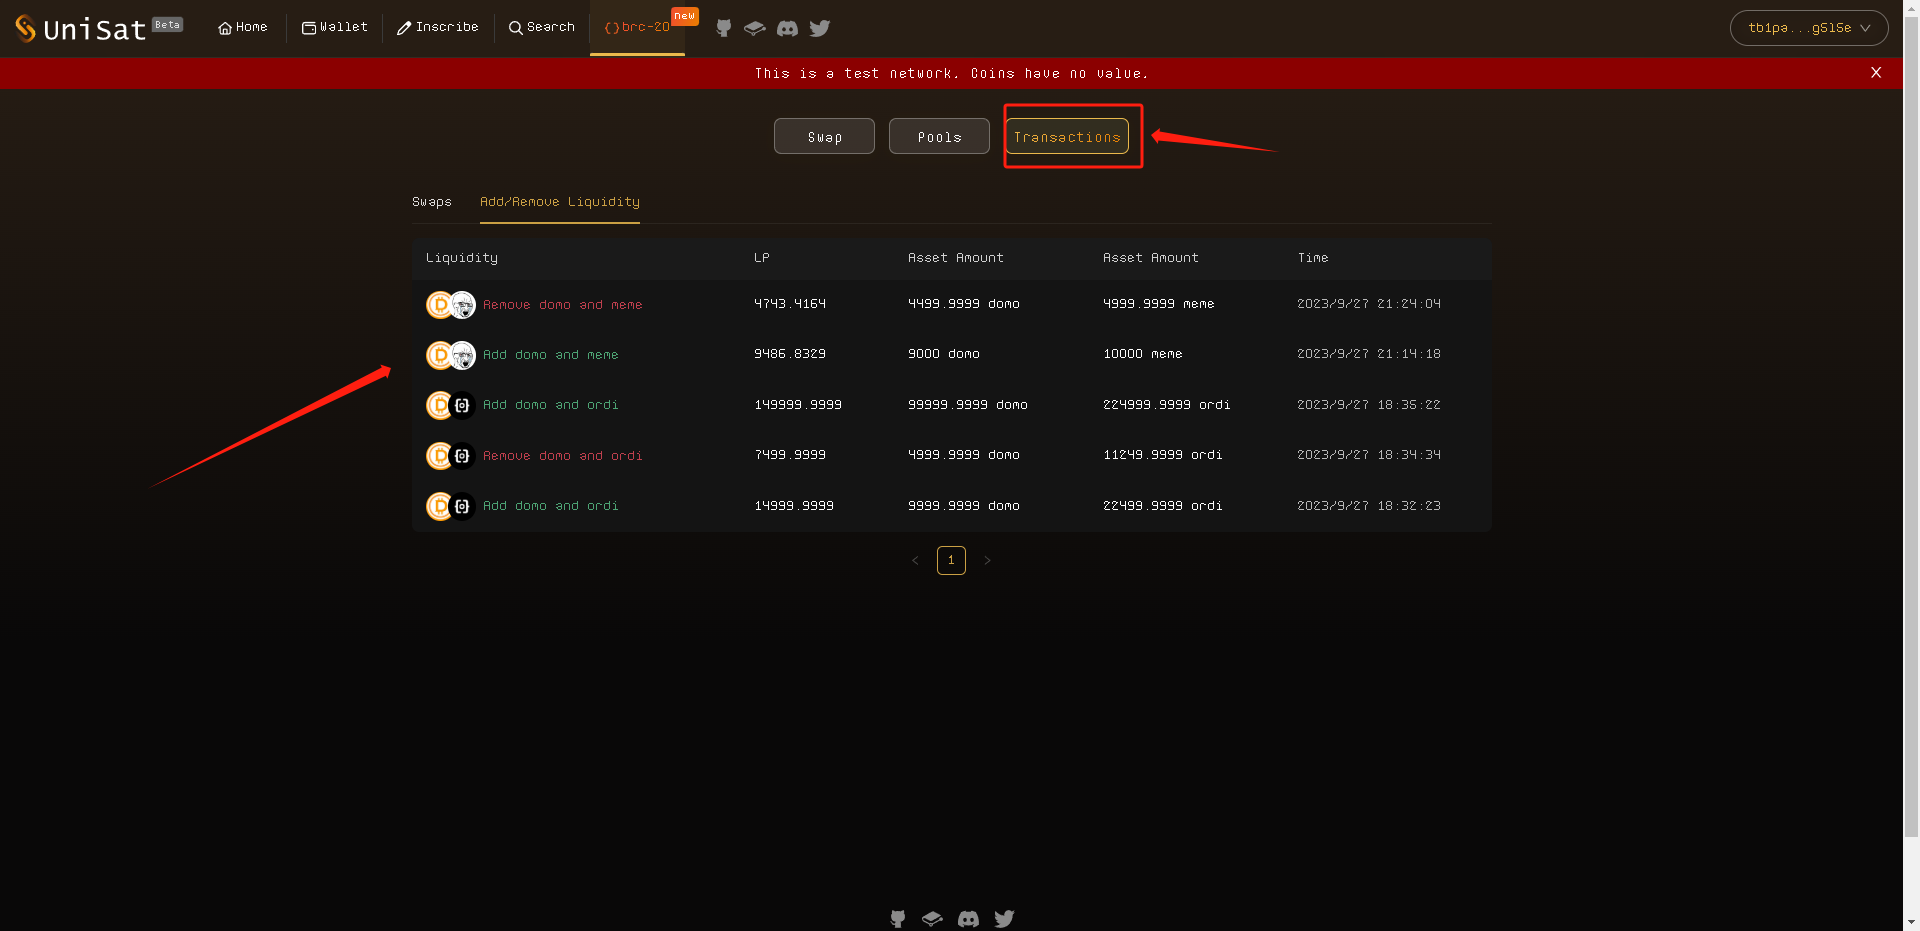Open the brc-20 menu item
1920x931 pixels.
[x=637, y=28]
